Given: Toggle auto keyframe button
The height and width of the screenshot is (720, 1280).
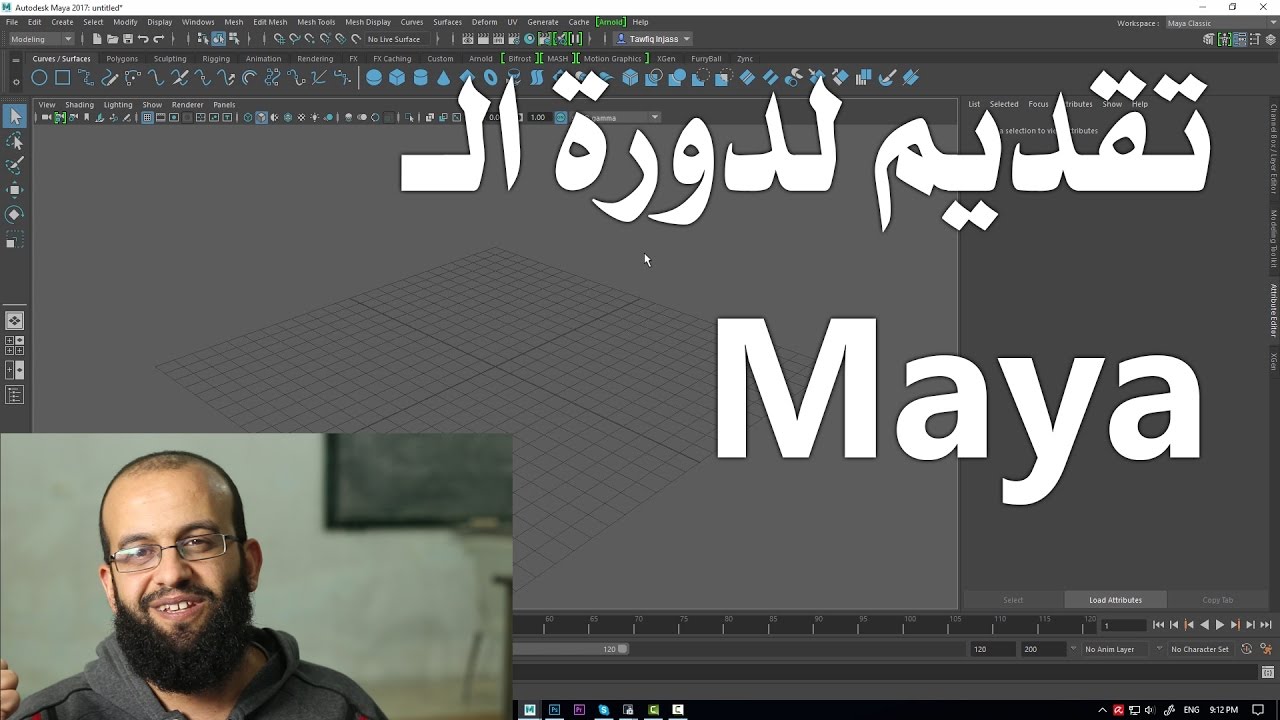Looking at the screenshot, I should [1247, 649].
